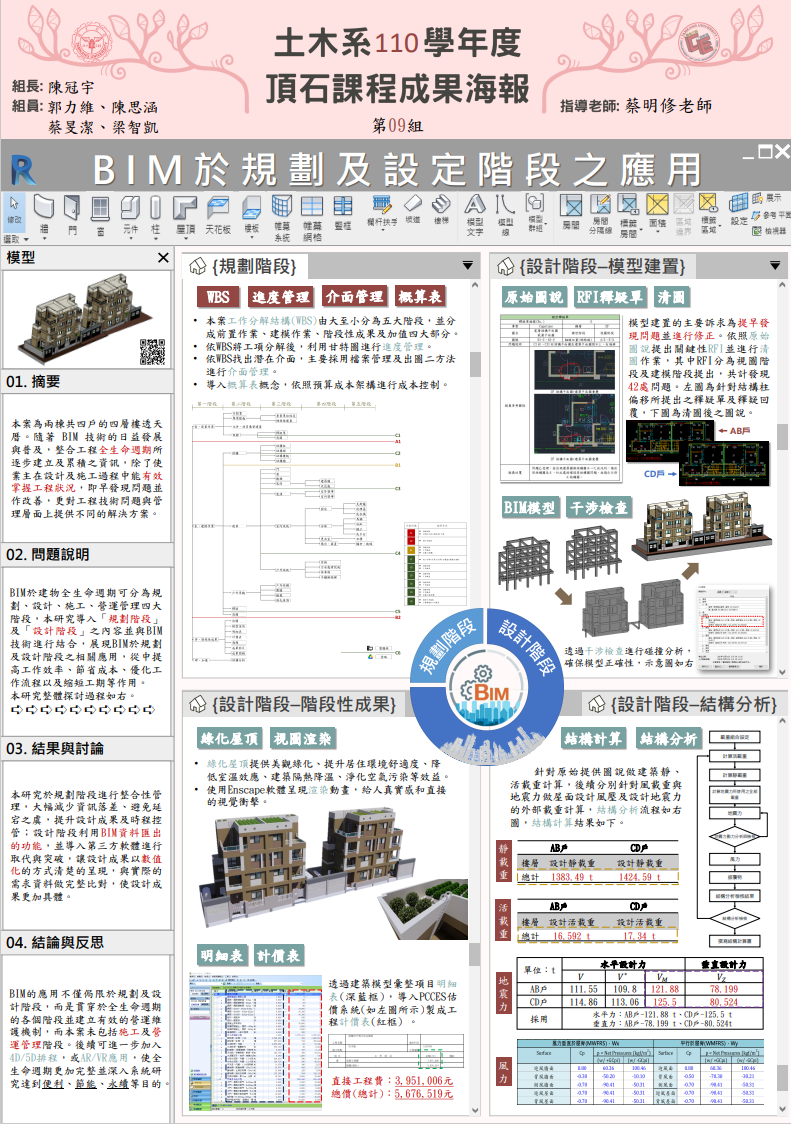Open the dropdown arrow under 欄杆扶手
791x1124 pixels.
pos(382,232)
